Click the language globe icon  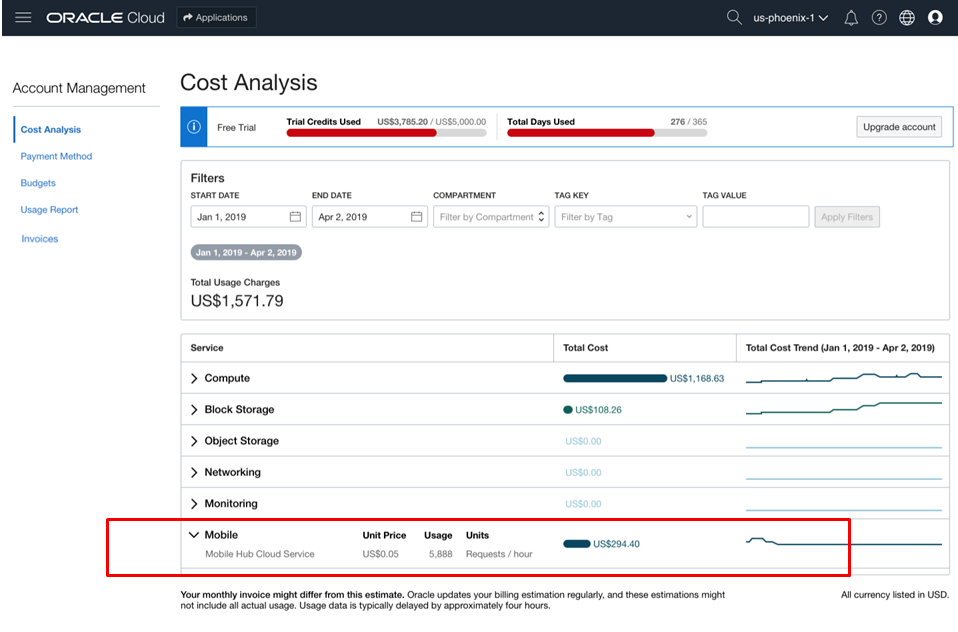coord(907,18)
